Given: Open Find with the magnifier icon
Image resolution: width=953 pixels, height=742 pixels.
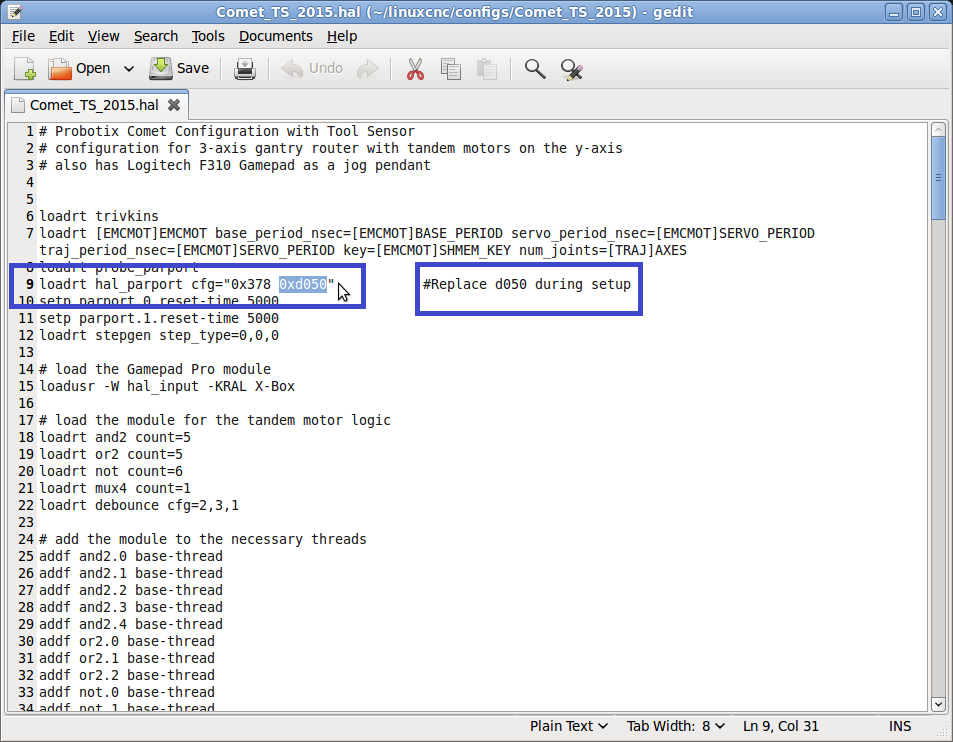Looking at the screenshot, I should coord(535,69).
